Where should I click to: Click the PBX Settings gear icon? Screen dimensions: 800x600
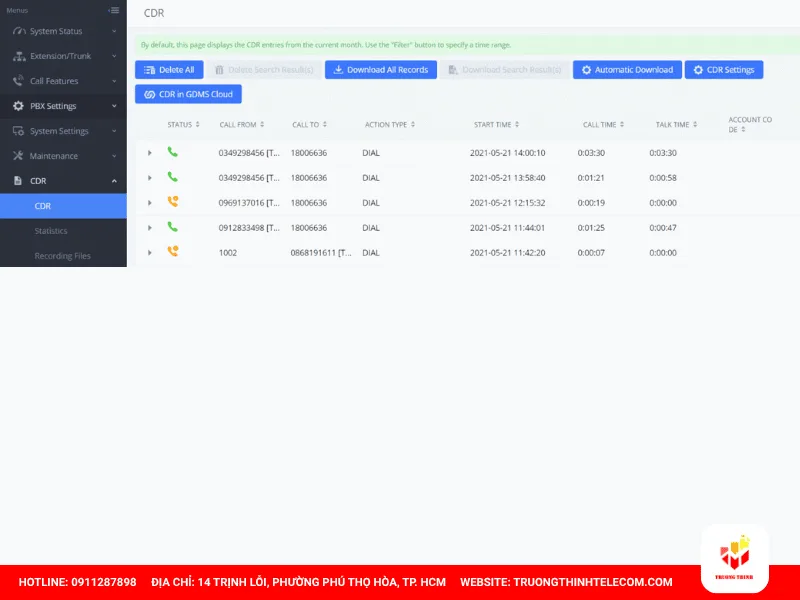click(x=18, y=106)
